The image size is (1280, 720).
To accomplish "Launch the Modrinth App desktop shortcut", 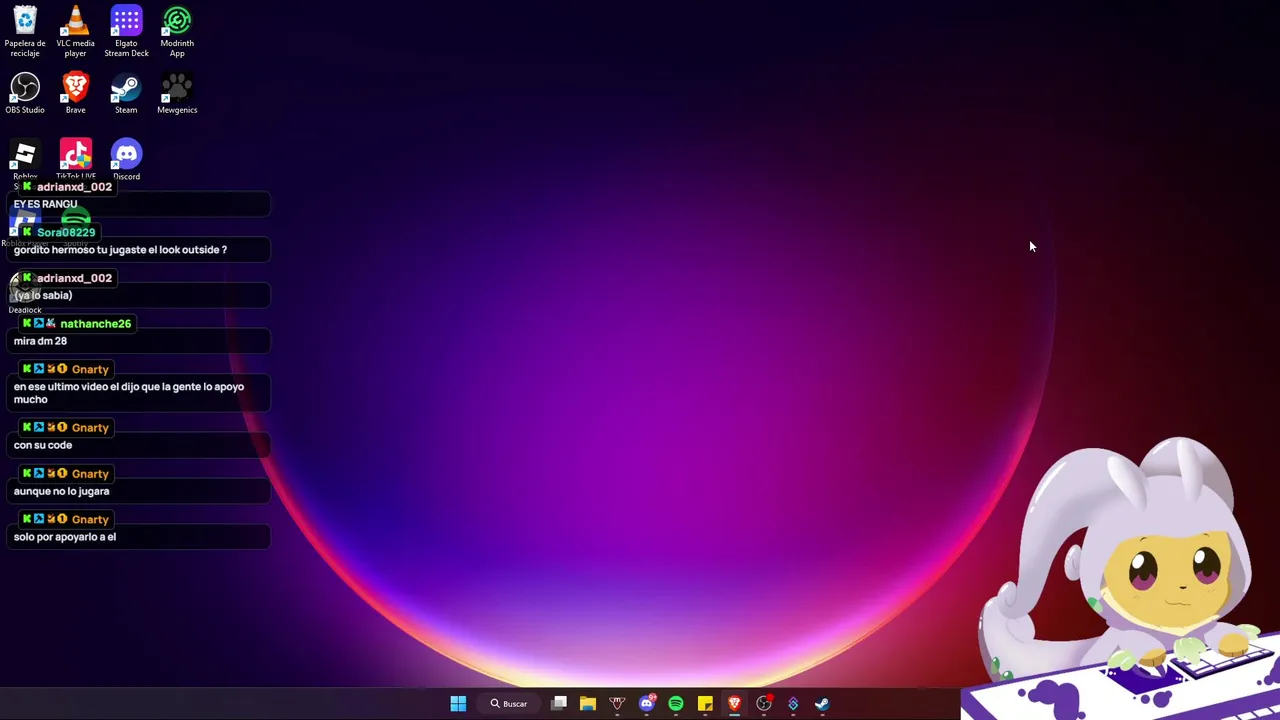I will point(177,31).
